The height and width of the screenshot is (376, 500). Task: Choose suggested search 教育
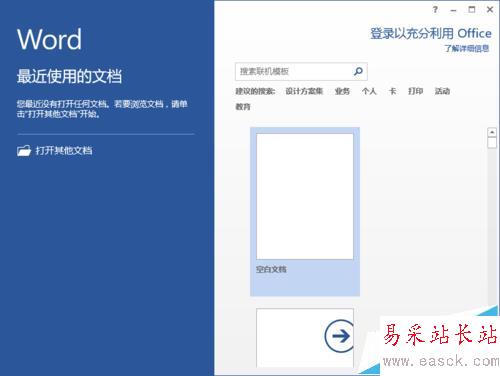tap(243, 107)
